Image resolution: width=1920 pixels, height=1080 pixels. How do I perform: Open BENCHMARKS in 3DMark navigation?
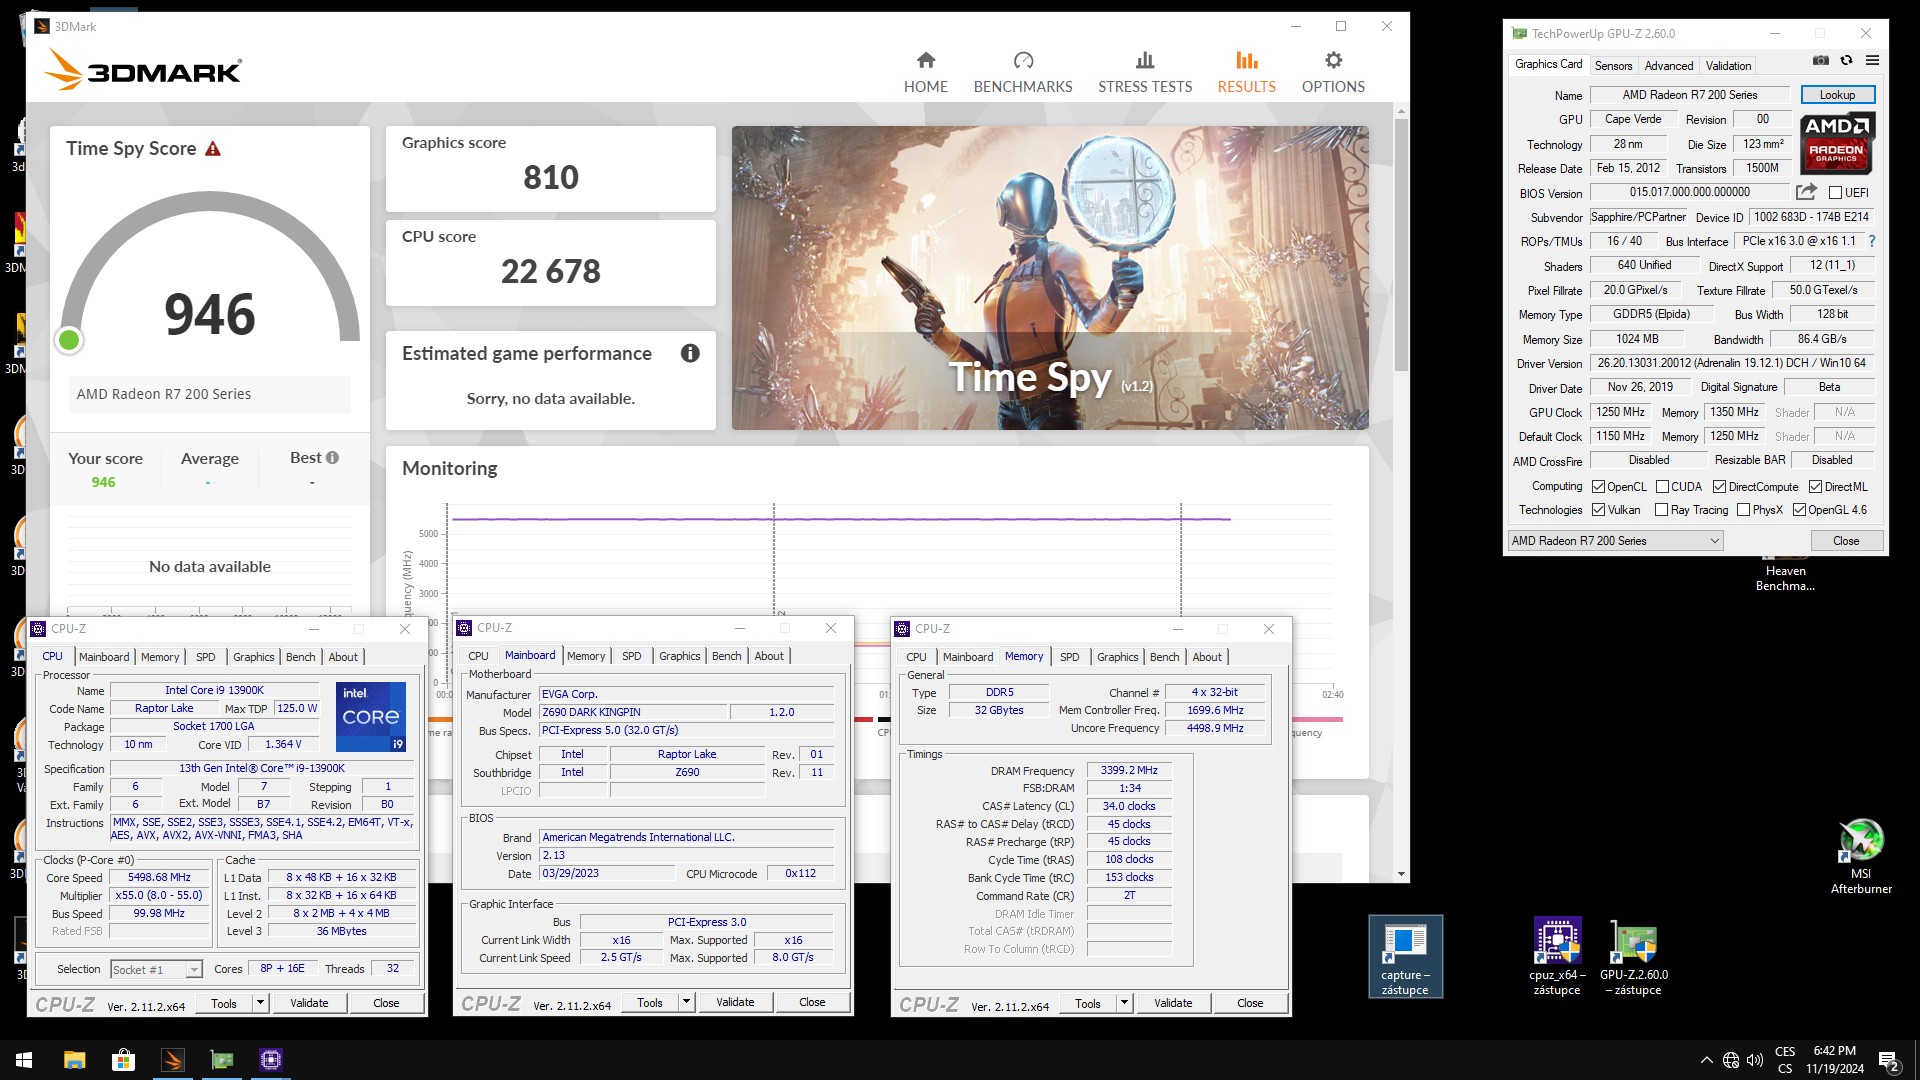tap(1022, 73)
